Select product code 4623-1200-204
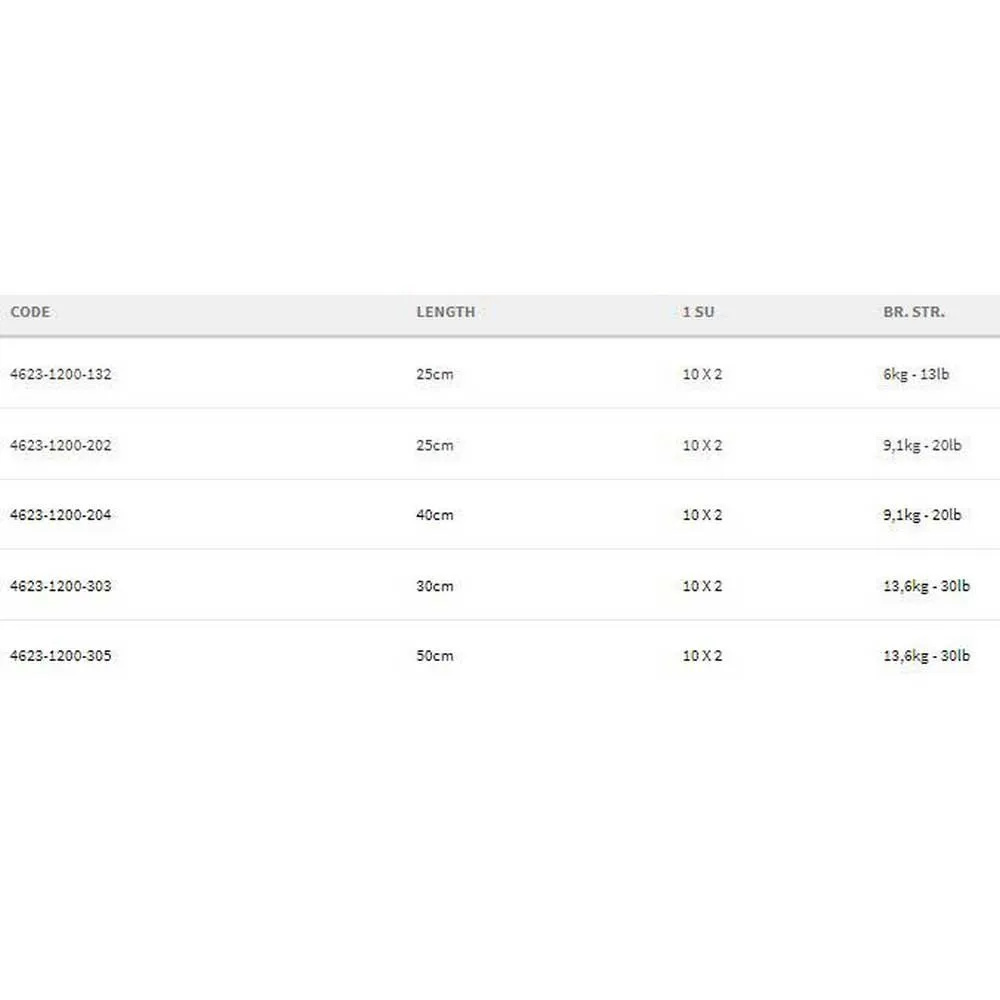 [60, 515]
